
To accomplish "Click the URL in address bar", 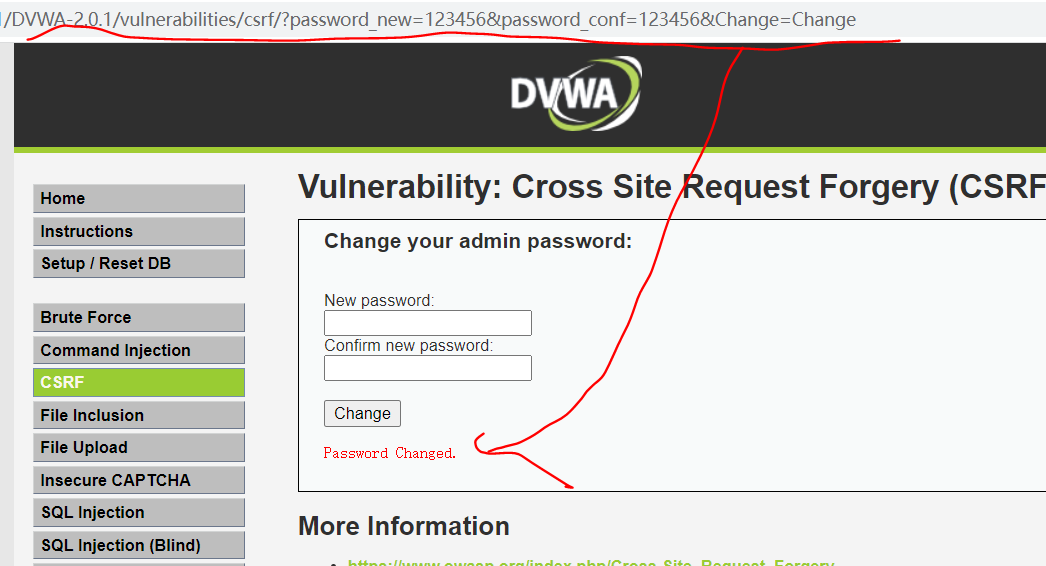I will coord(428,20).
